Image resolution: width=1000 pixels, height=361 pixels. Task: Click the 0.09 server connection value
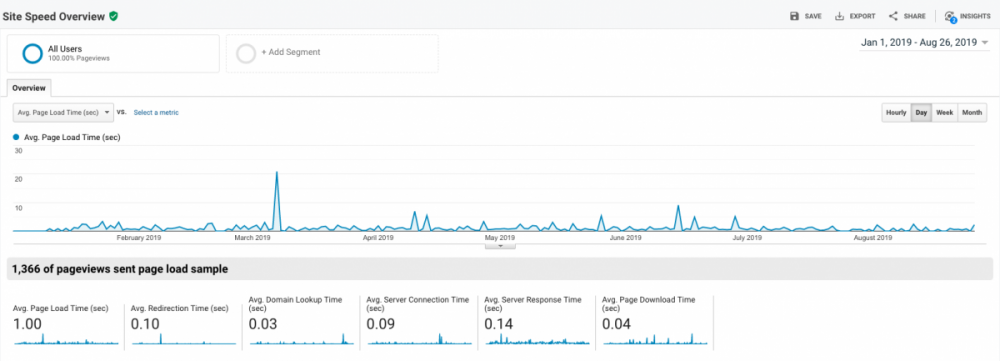point(381,324)
